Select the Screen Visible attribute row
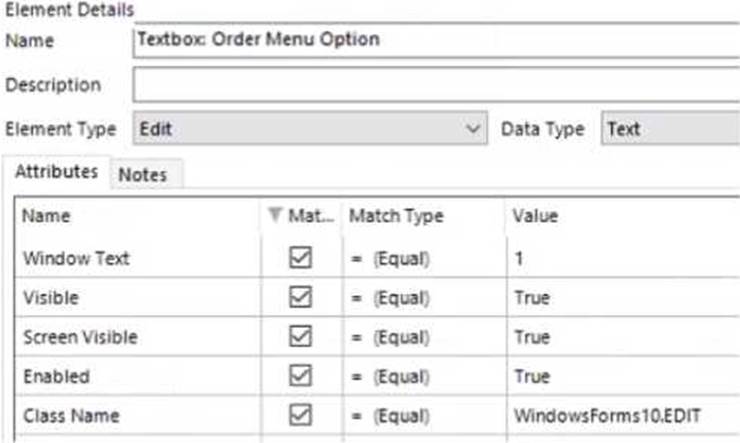740x443 pixels. (378, 337)
